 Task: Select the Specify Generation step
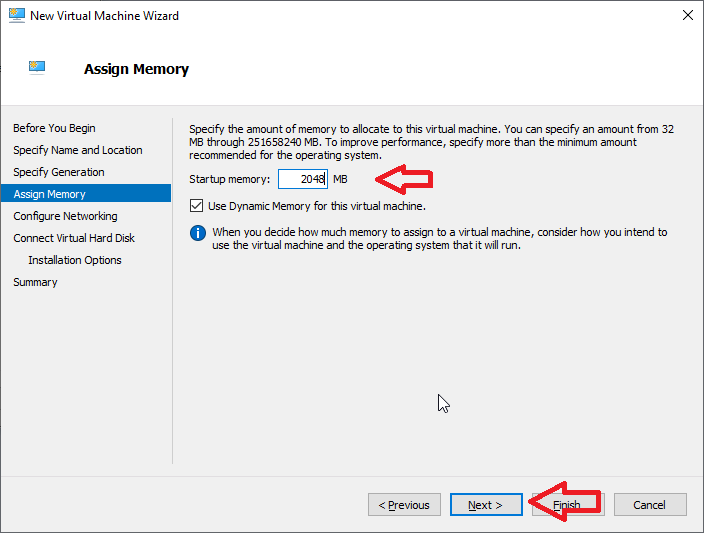58,172
